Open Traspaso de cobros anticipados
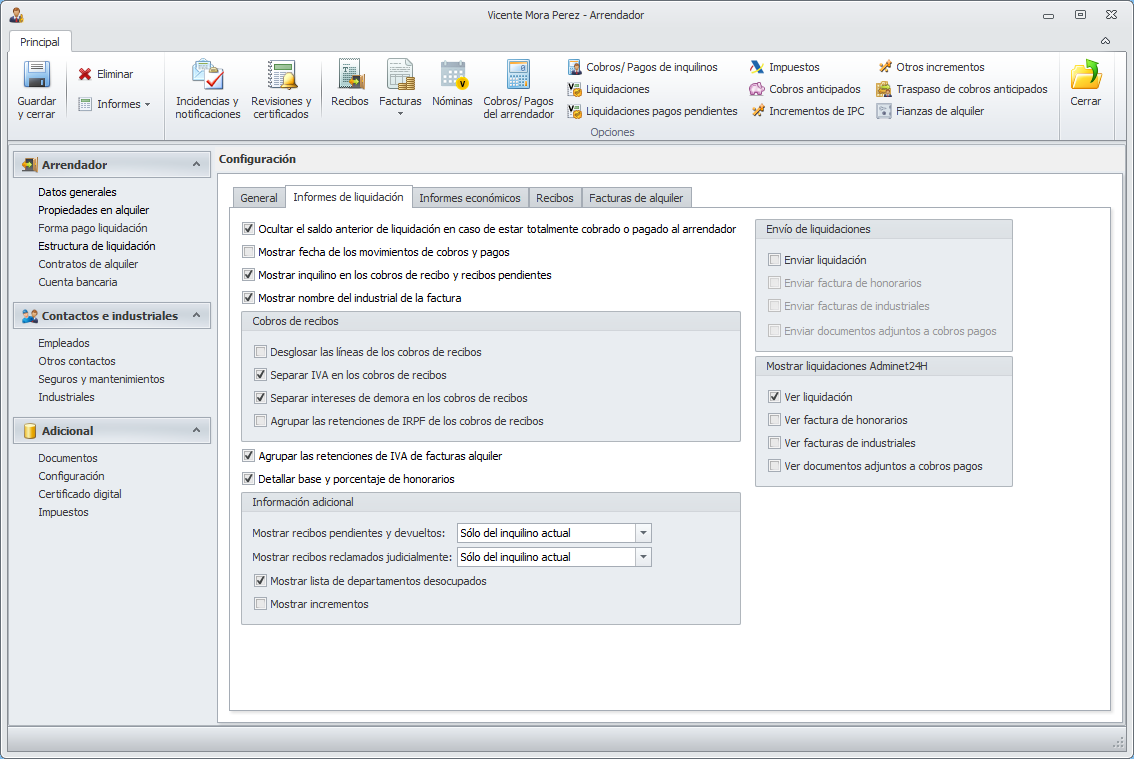The width and height of the screenshot is (1134, 759). [962, 89]
